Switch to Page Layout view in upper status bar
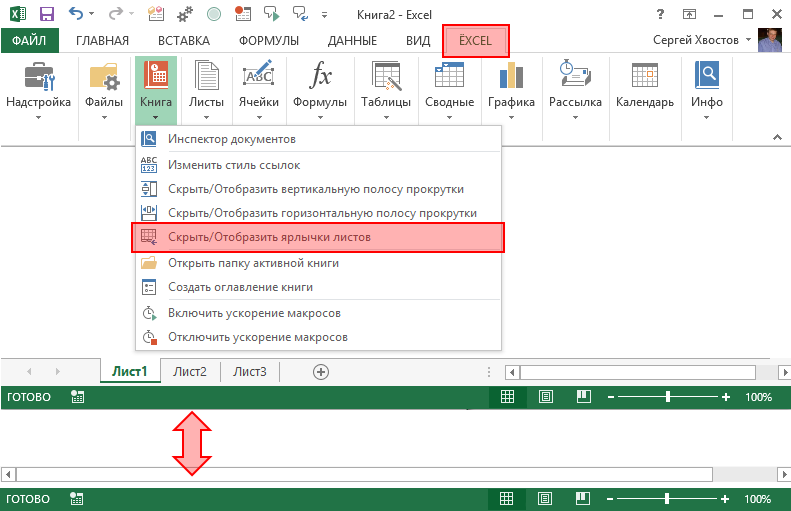 click(x=546, y=397)
